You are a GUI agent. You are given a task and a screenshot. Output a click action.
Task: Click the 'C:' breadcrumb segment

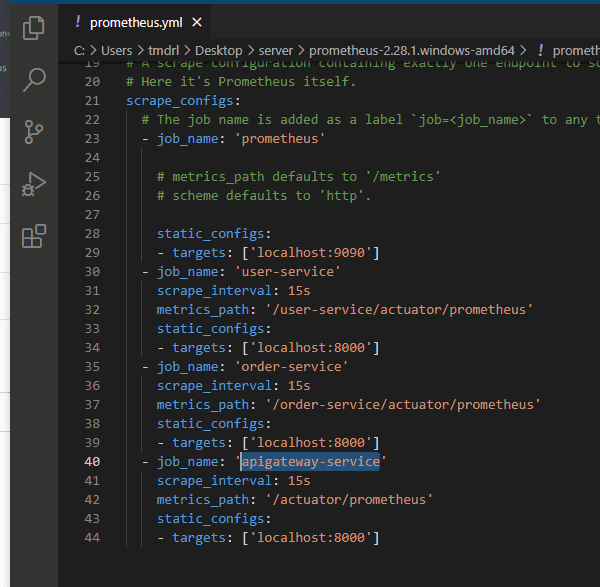(79, 51)
